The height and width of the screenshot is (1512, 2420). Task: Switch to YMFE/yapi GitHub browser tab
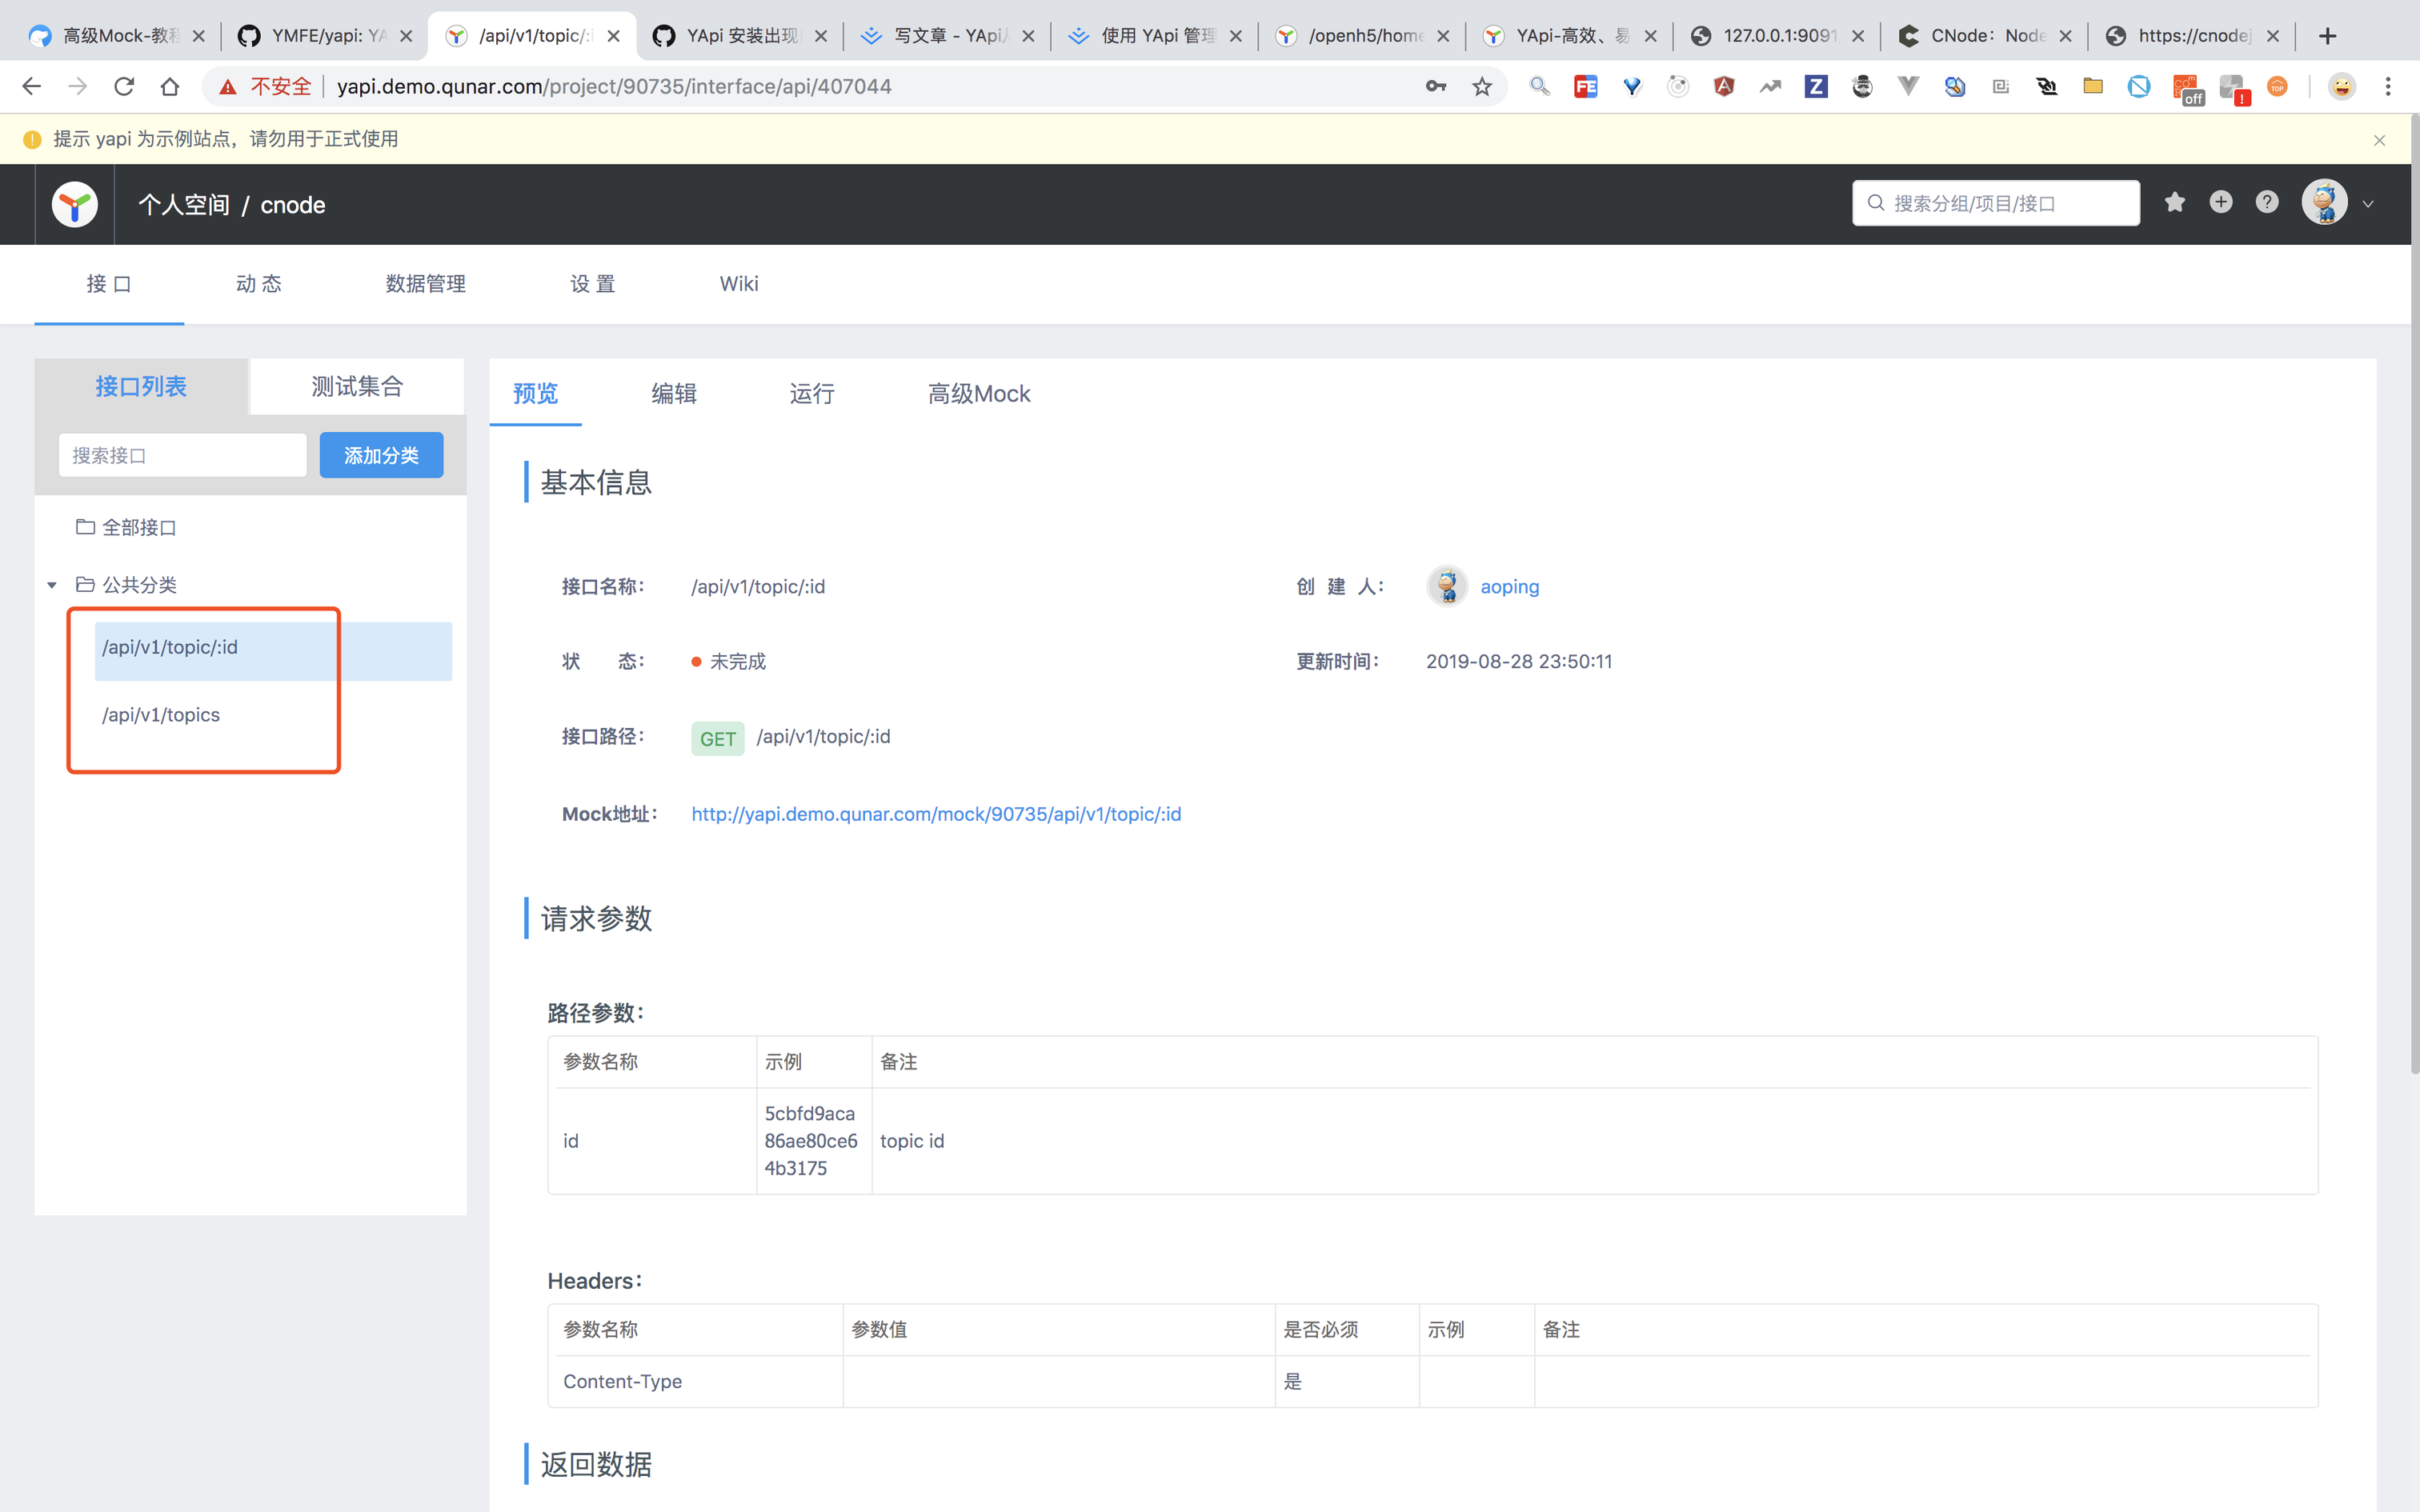point(325,36)
